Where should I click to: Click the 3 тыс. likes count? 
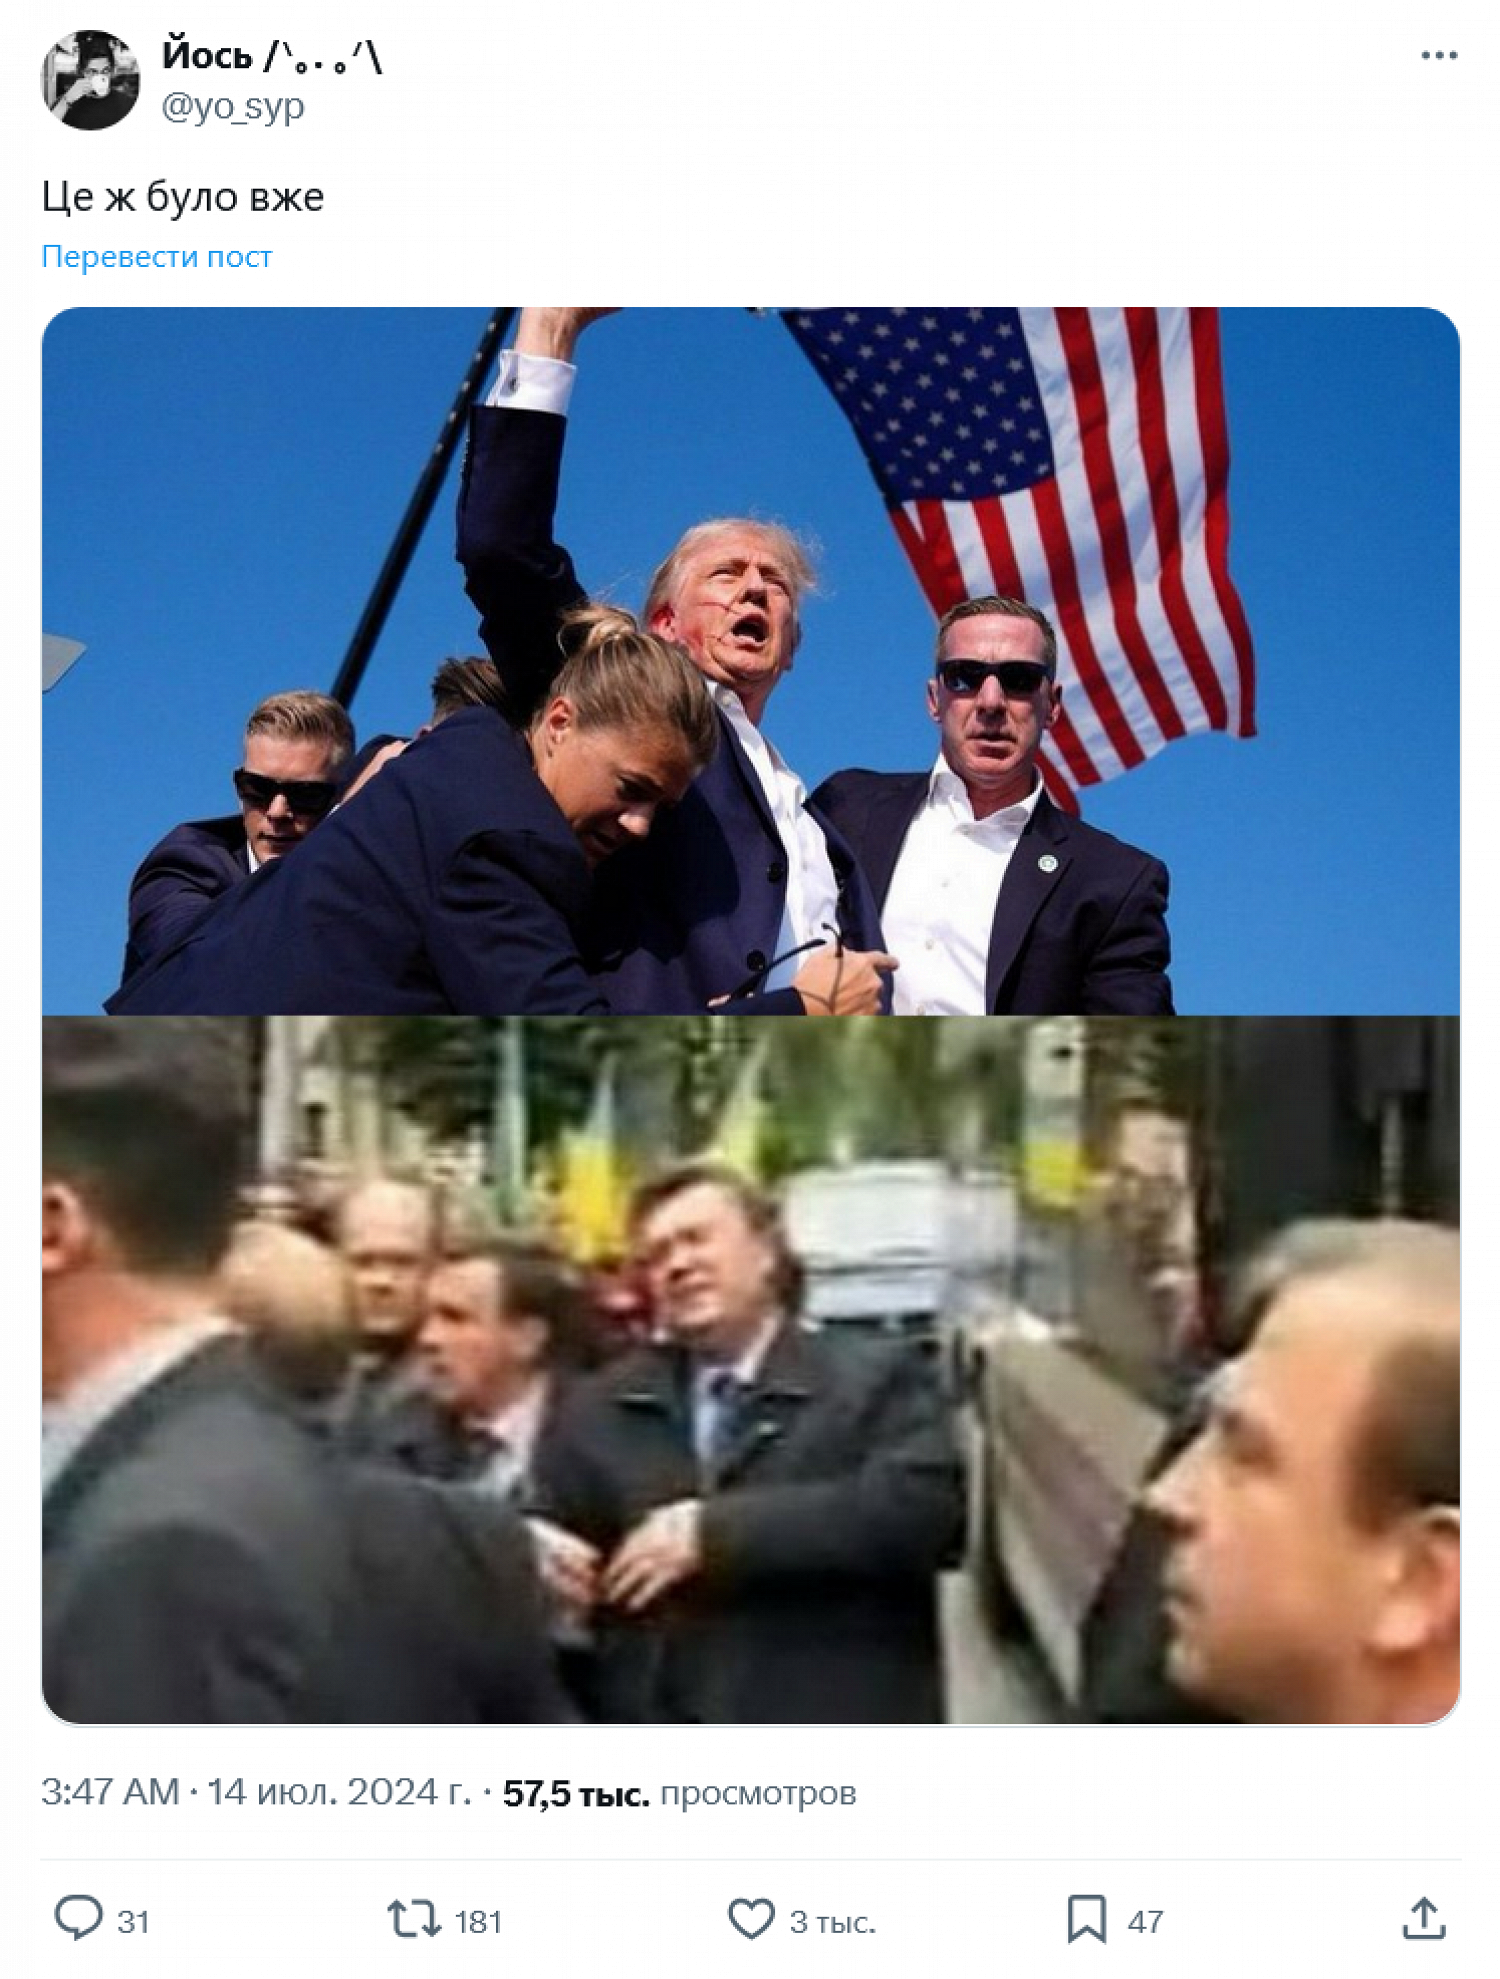pyautogui.click(x=833, y=1921)
